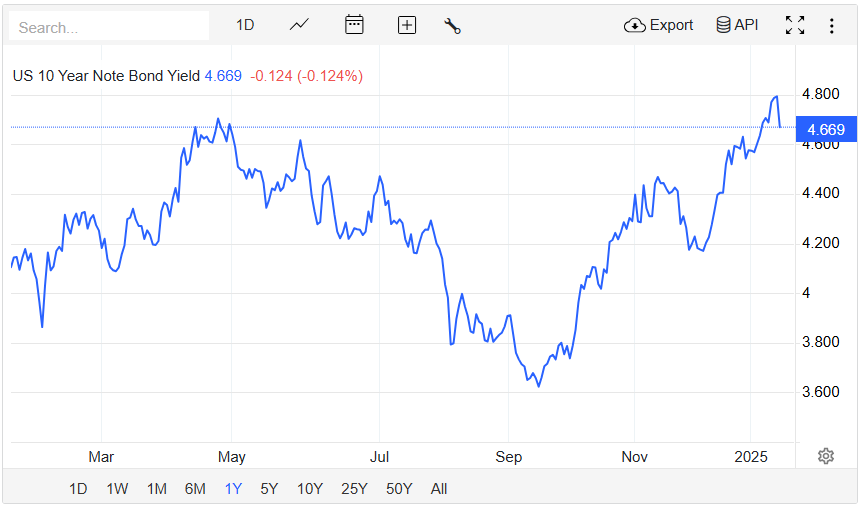Click the 4.200 y-axis label

(x=820, y=243)
